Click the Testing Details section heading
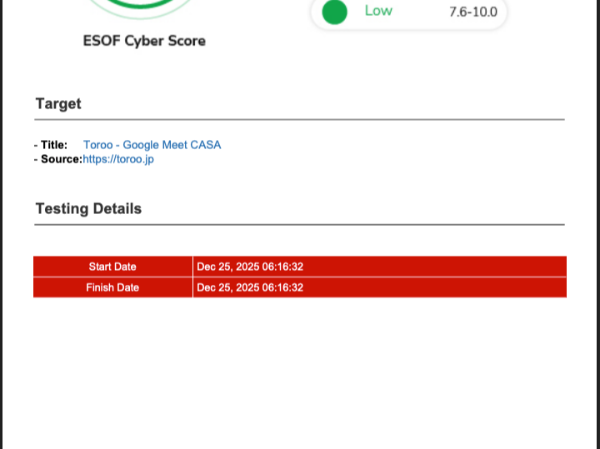 click(88, 209)
